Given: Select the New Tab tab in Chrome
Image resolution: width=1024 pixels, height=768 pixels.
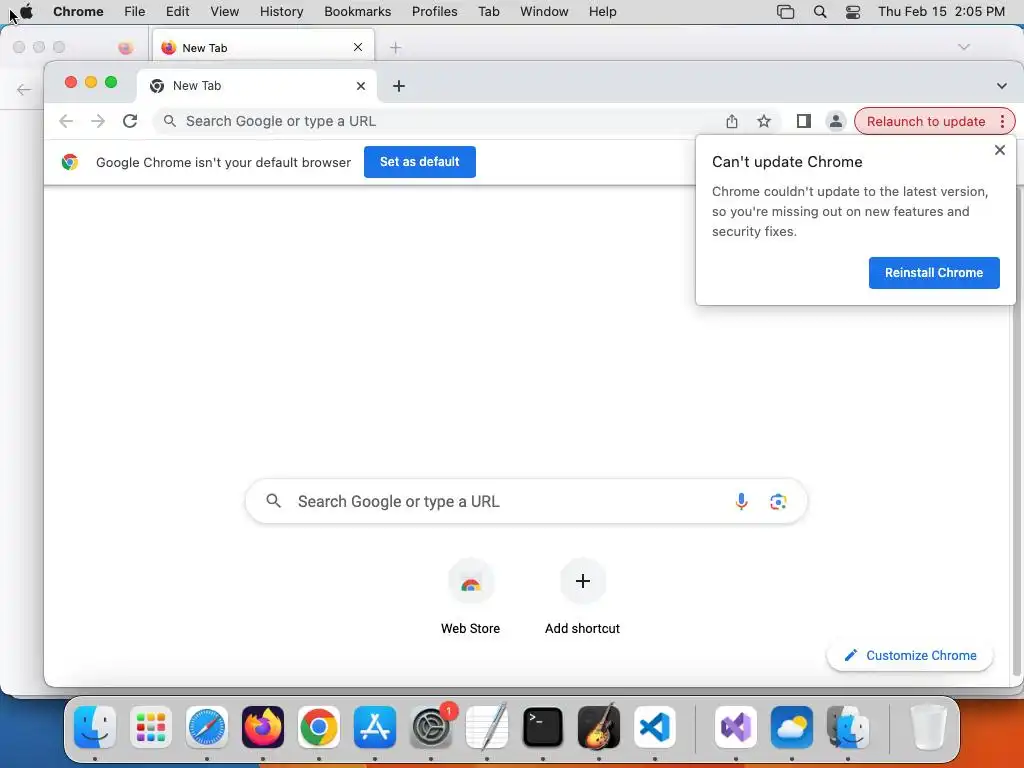Looking at the screenshot, I should 257,86.
